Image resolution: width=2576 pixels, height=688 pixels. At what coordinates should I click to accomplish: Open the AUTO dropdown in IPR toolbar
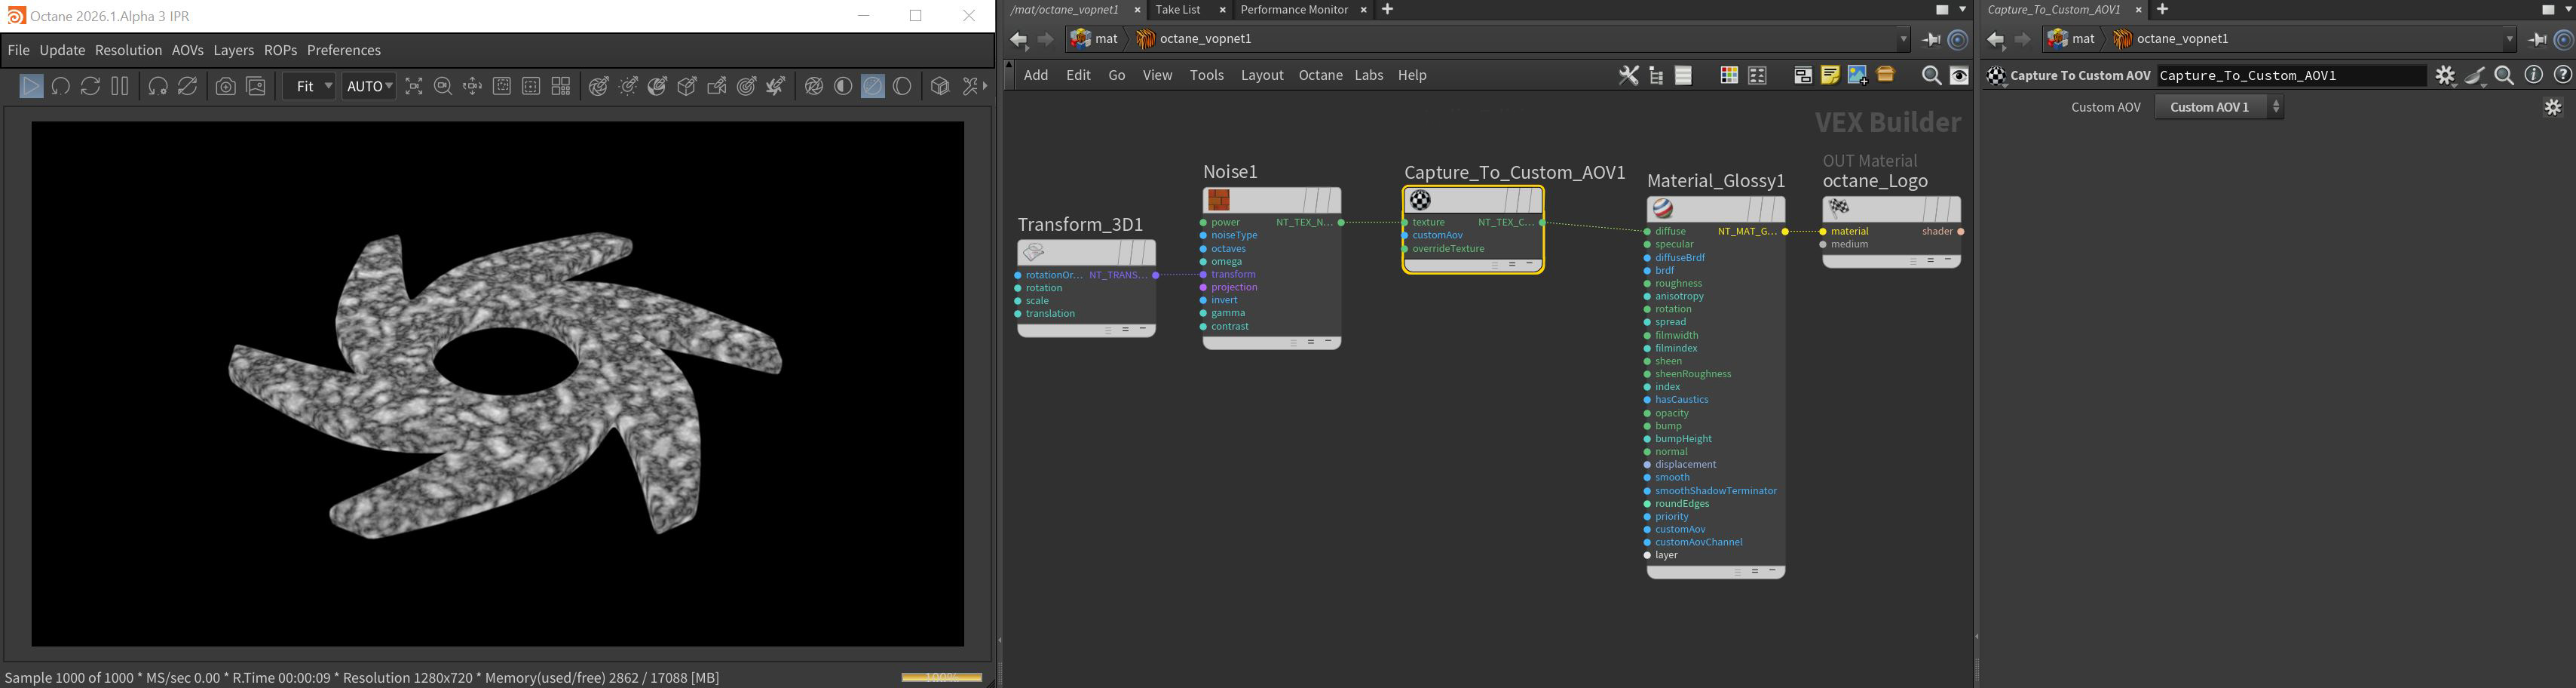pyautogui.click(x=368, y=87)
